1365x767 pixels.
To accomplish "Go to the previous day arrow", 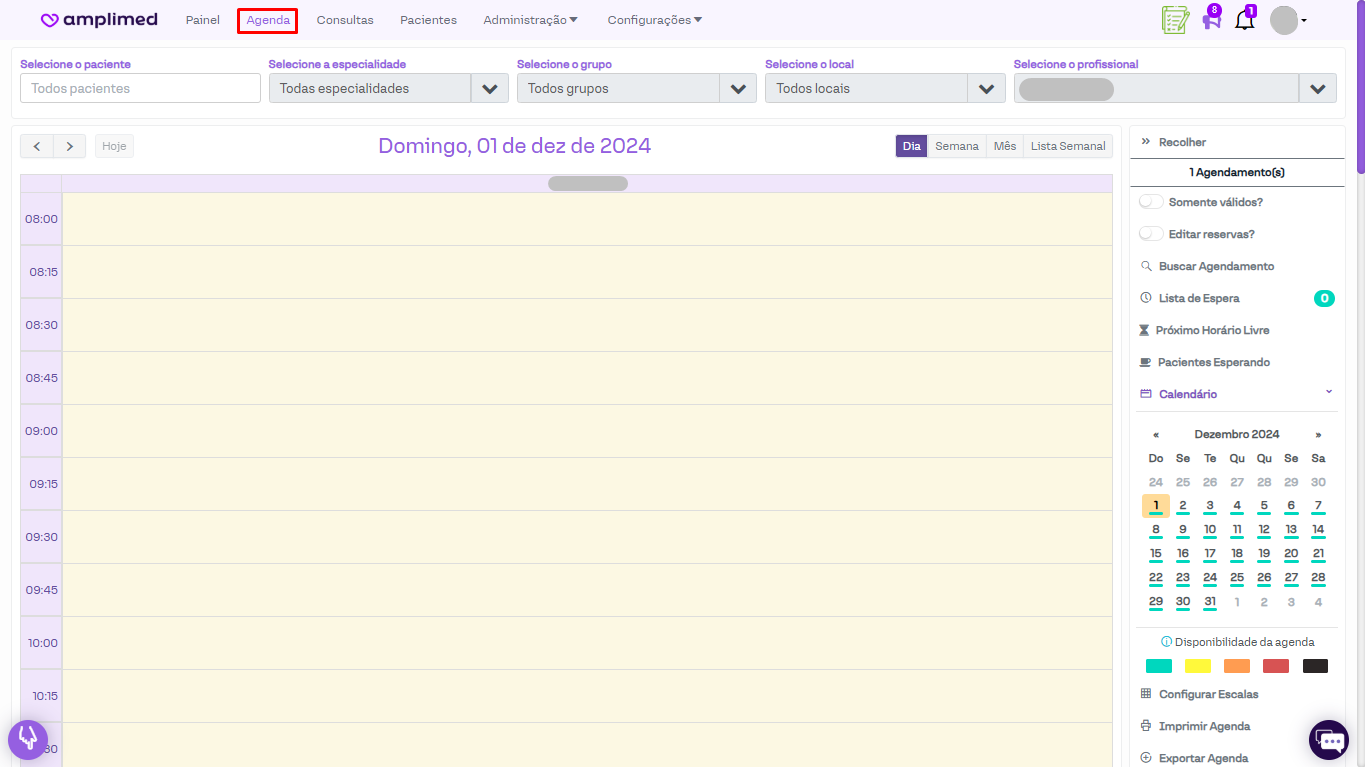I will 37,146.
